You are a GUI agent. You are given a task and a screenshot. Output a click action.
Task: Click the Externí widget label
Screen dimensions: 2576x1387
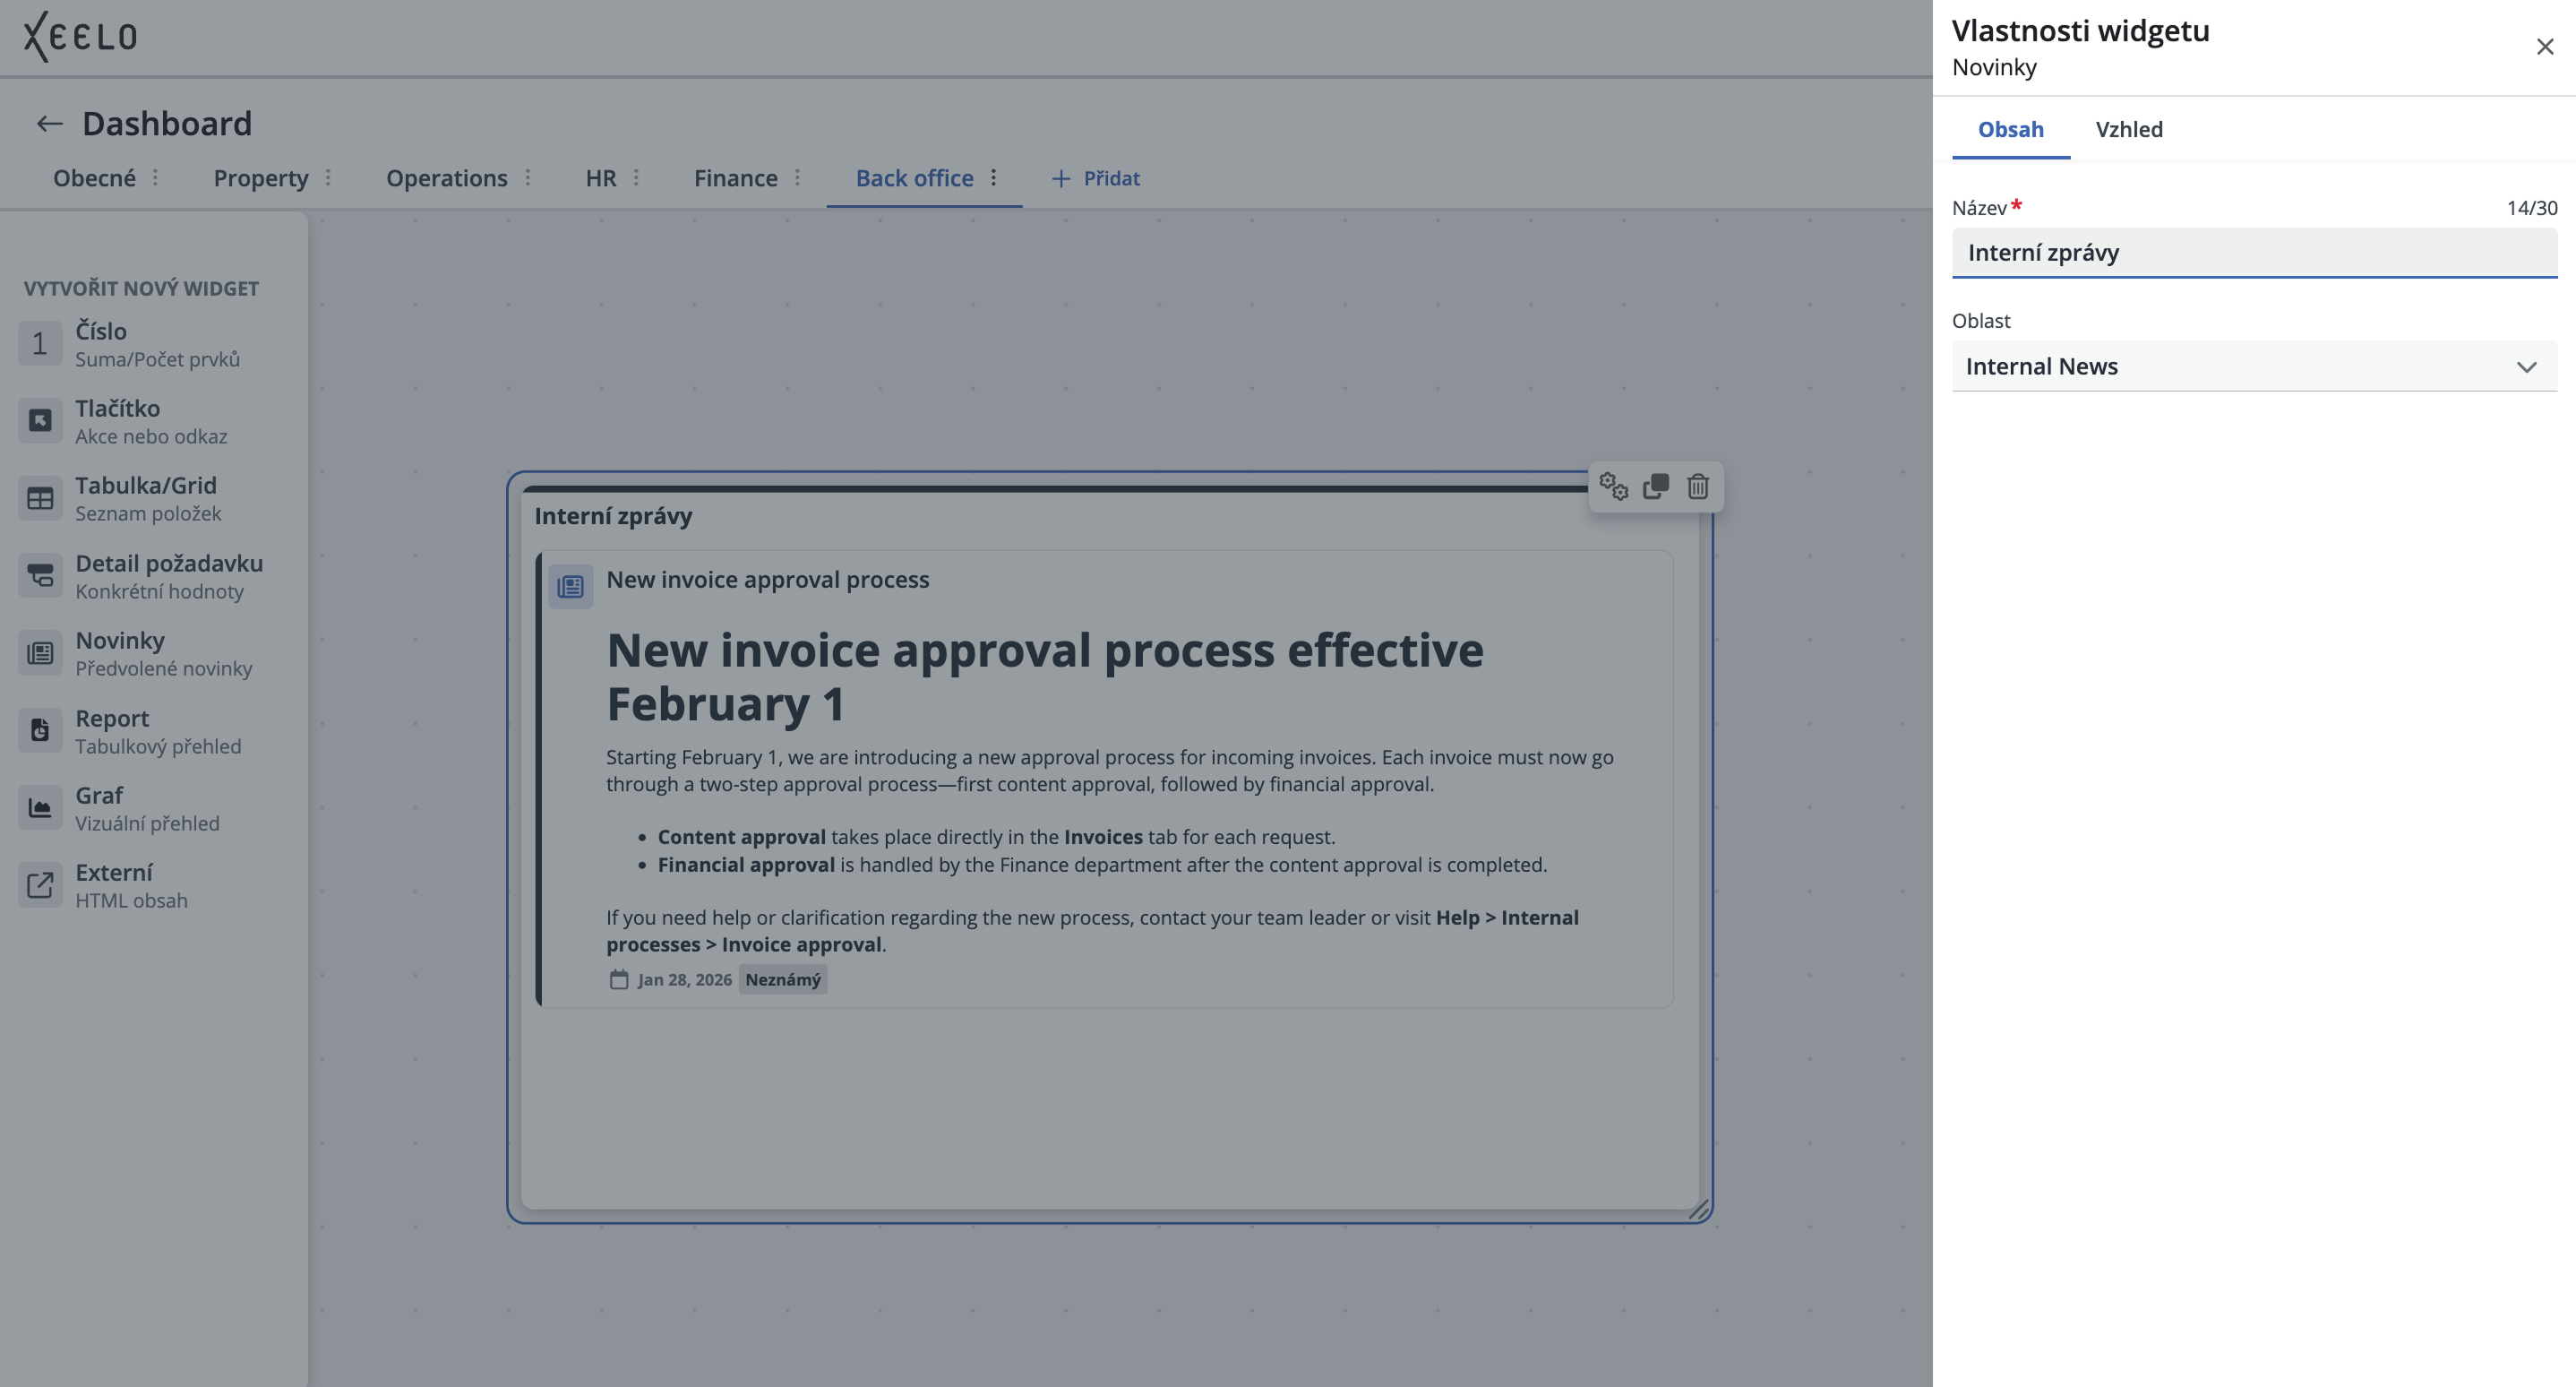tap(114, 872)
